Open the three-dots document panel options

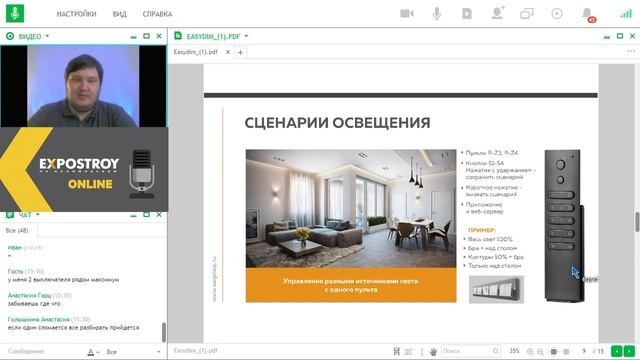pyautogui.click(x=631, y=51)
